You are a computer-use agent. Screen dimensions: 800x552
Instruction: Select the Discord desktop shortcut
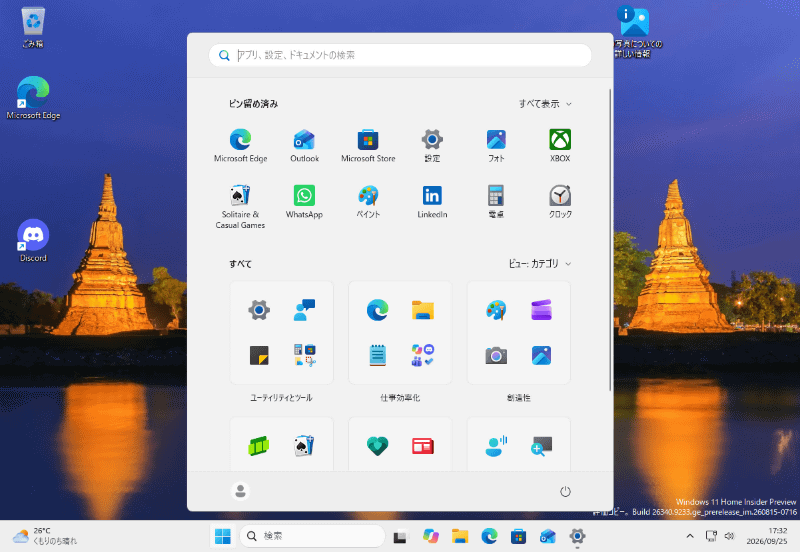pos(33,241)
